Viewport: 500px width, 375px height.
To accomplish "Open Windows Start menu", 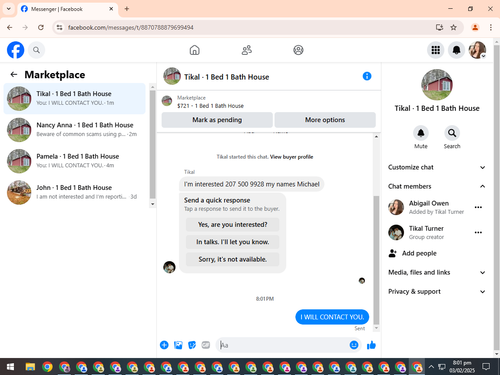I will point(10,367).
